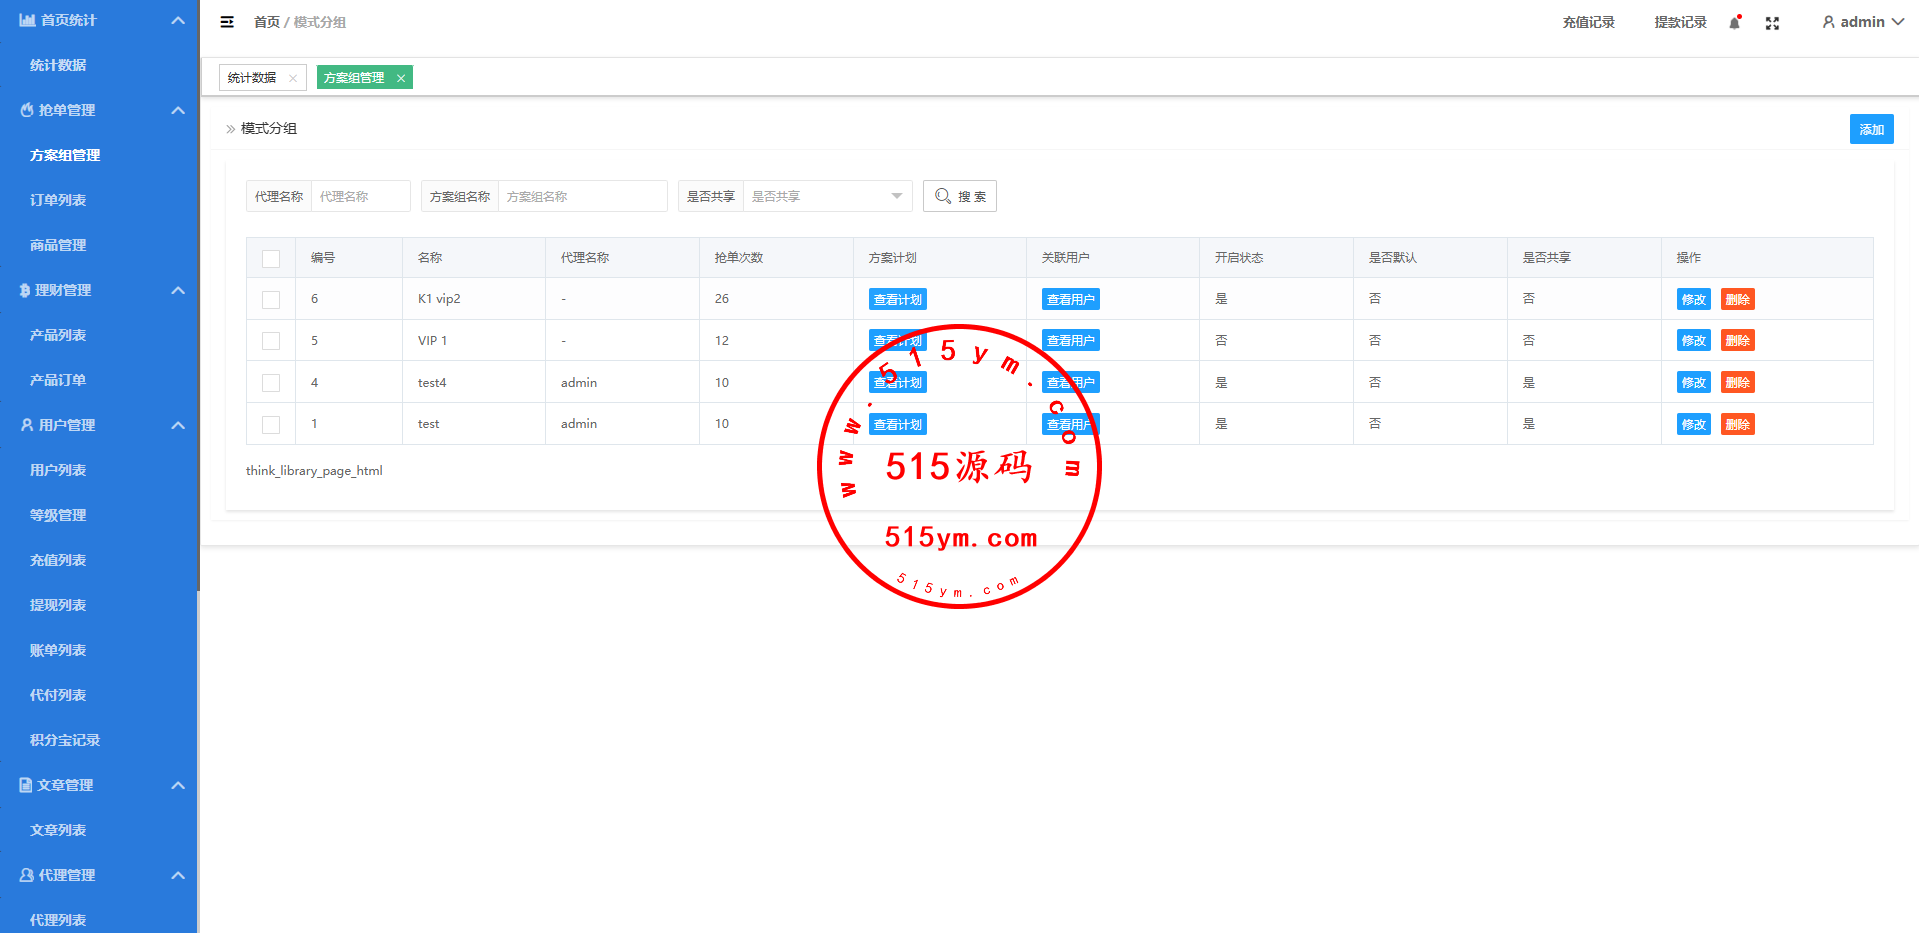
Task: Click the magnifier 搜索 button
Action: 959,196
